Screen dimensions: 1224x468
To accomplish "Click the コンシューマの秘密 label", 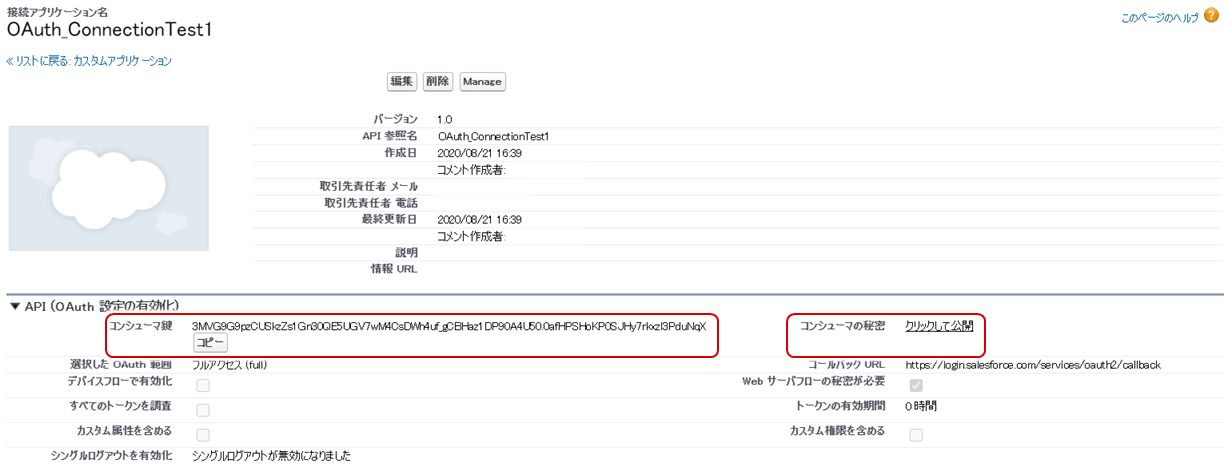I will (x=842, y=326).
